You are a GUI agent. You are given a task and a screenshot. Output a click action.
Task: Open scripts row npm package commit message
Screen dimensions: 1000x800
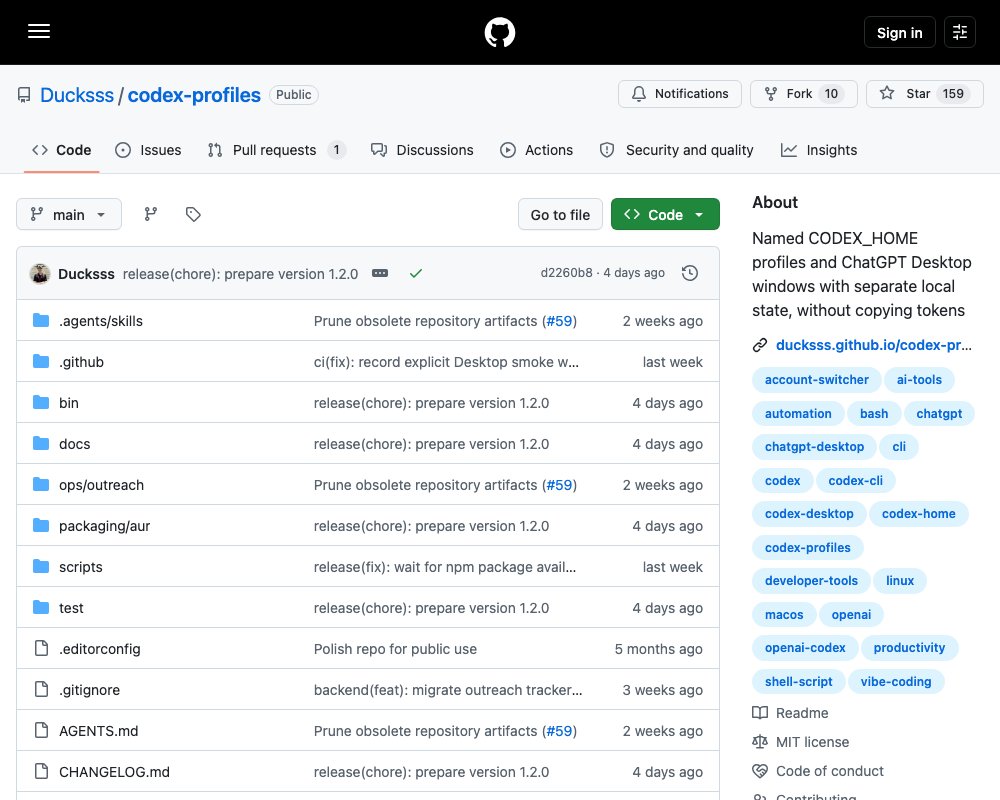pyautogui.click(x=445, y=567)
